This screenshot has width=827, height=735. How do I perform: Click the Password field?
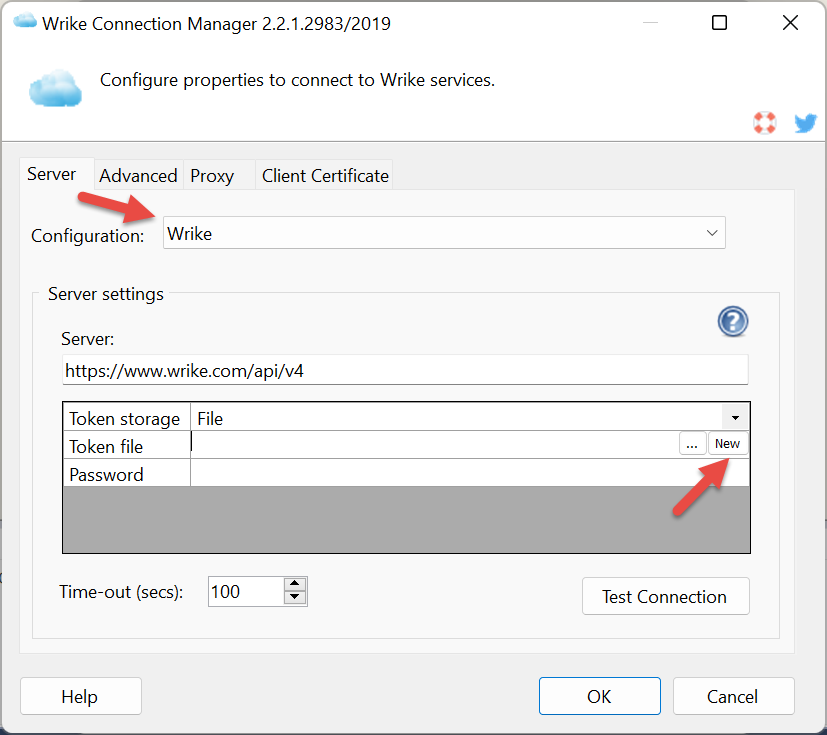click(x=468, y=474)
